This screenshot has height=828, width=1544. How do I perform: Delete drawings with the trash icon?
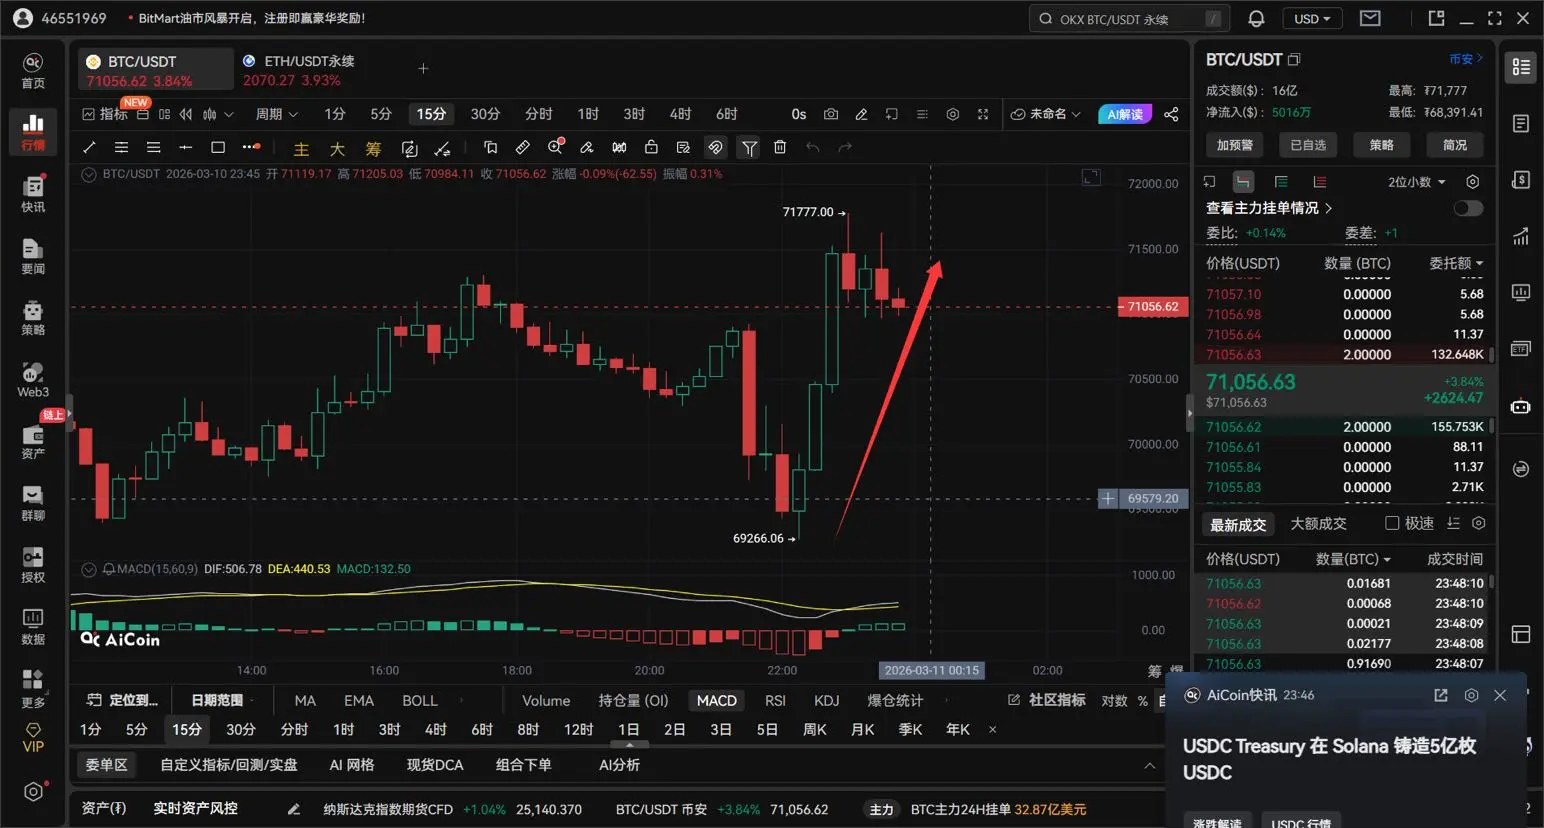[x=780, y=147]
